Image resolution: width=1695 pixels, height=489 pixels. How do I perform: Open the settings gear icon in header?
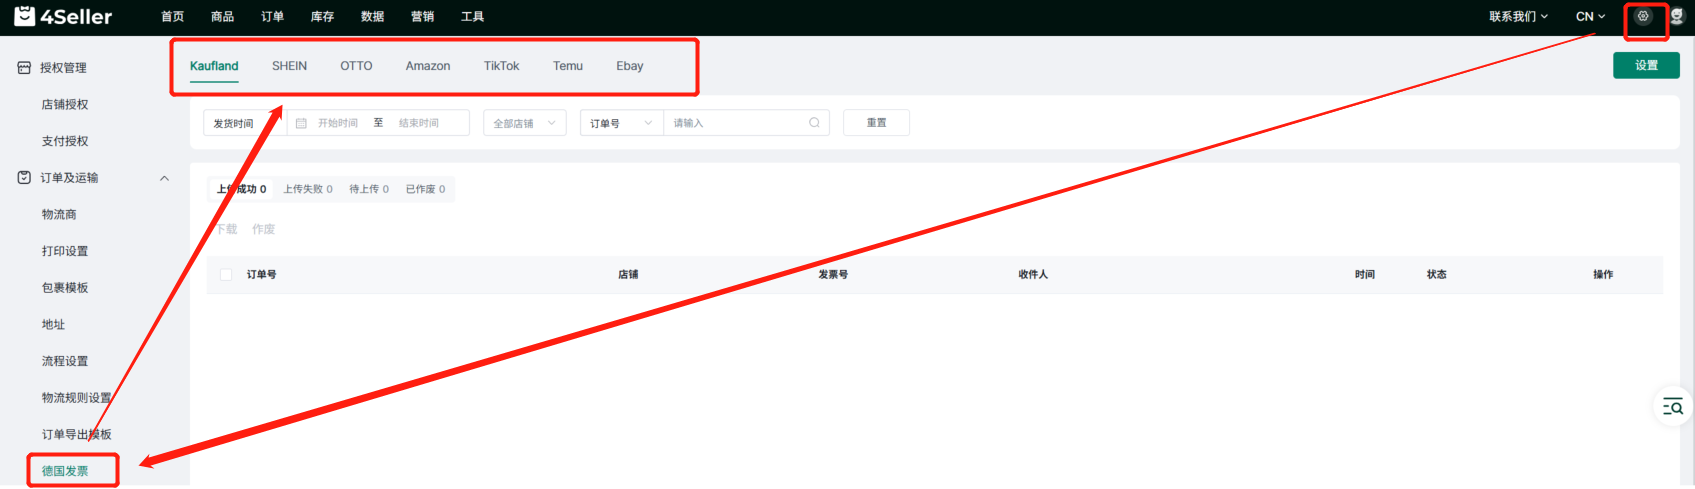(x=1643, y=16)
